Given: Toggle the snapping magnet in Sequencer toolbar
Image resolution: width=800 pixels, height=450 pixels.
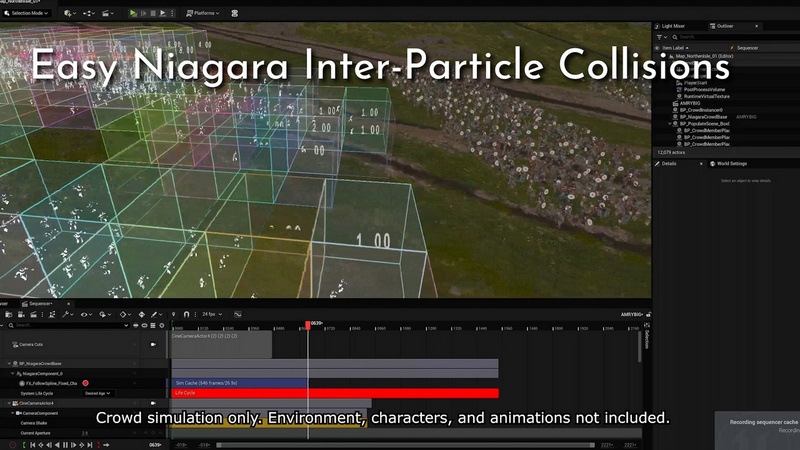Looking at the screenshot, I should (187, 314).
